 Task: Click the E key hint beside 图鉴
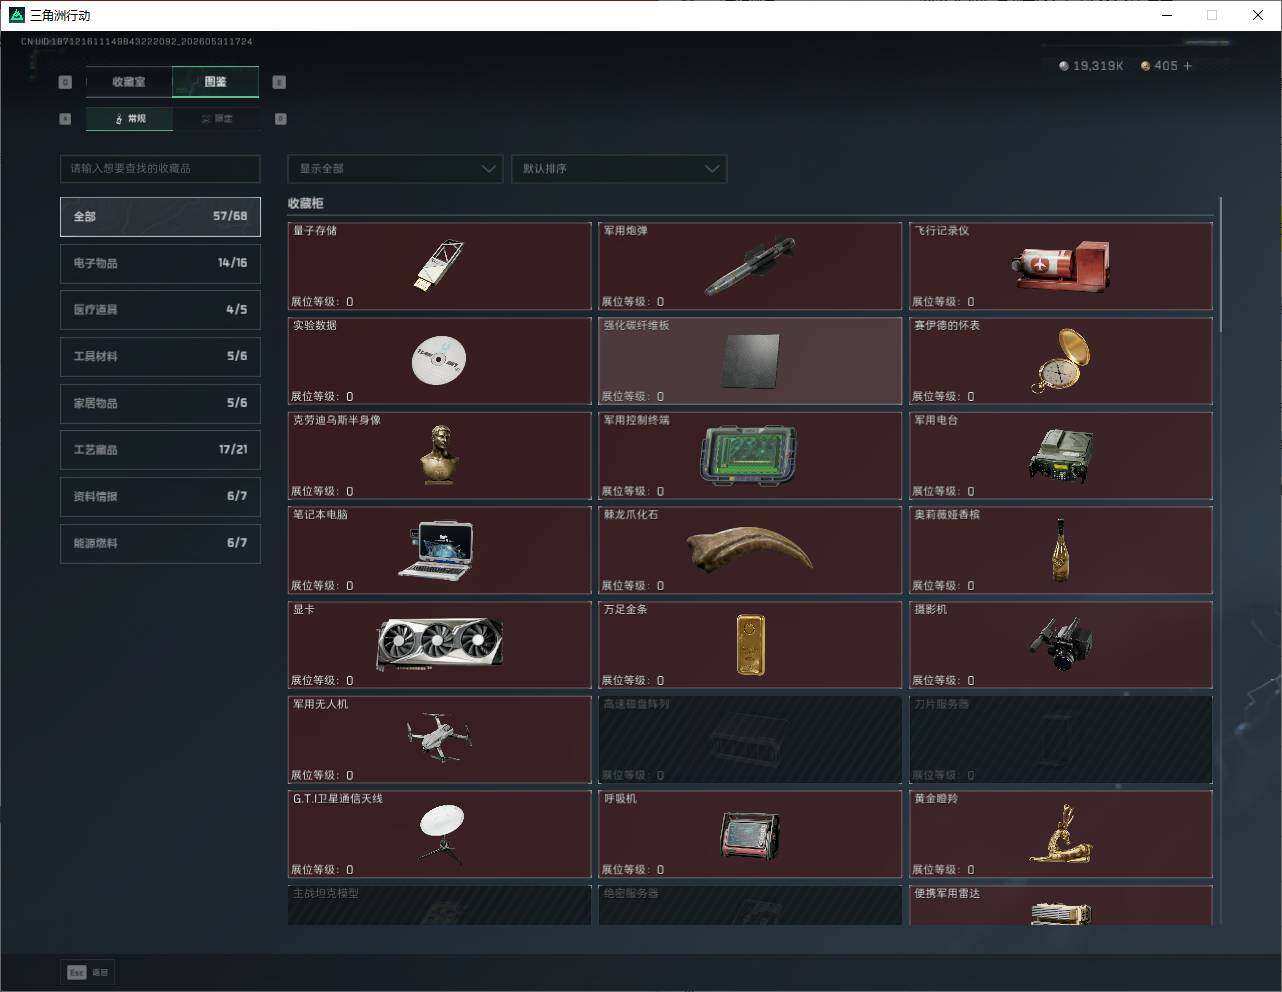[279, 82]
